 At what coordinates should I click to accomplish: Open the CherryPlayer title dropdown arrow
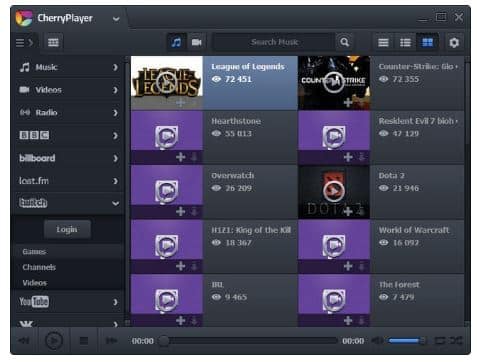[x=116, y=19]
